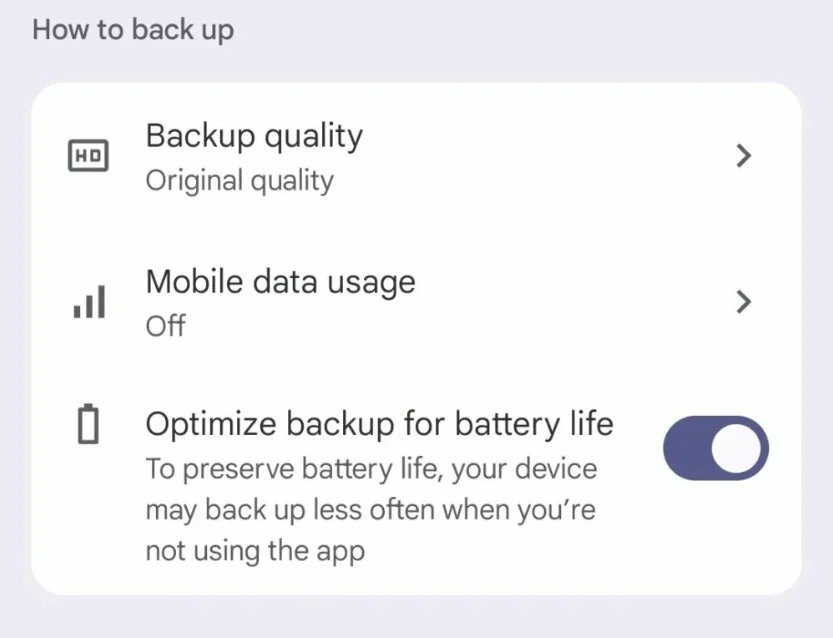Tap the 'may back up less often' line
833x638 pixels.
(370, 510)
